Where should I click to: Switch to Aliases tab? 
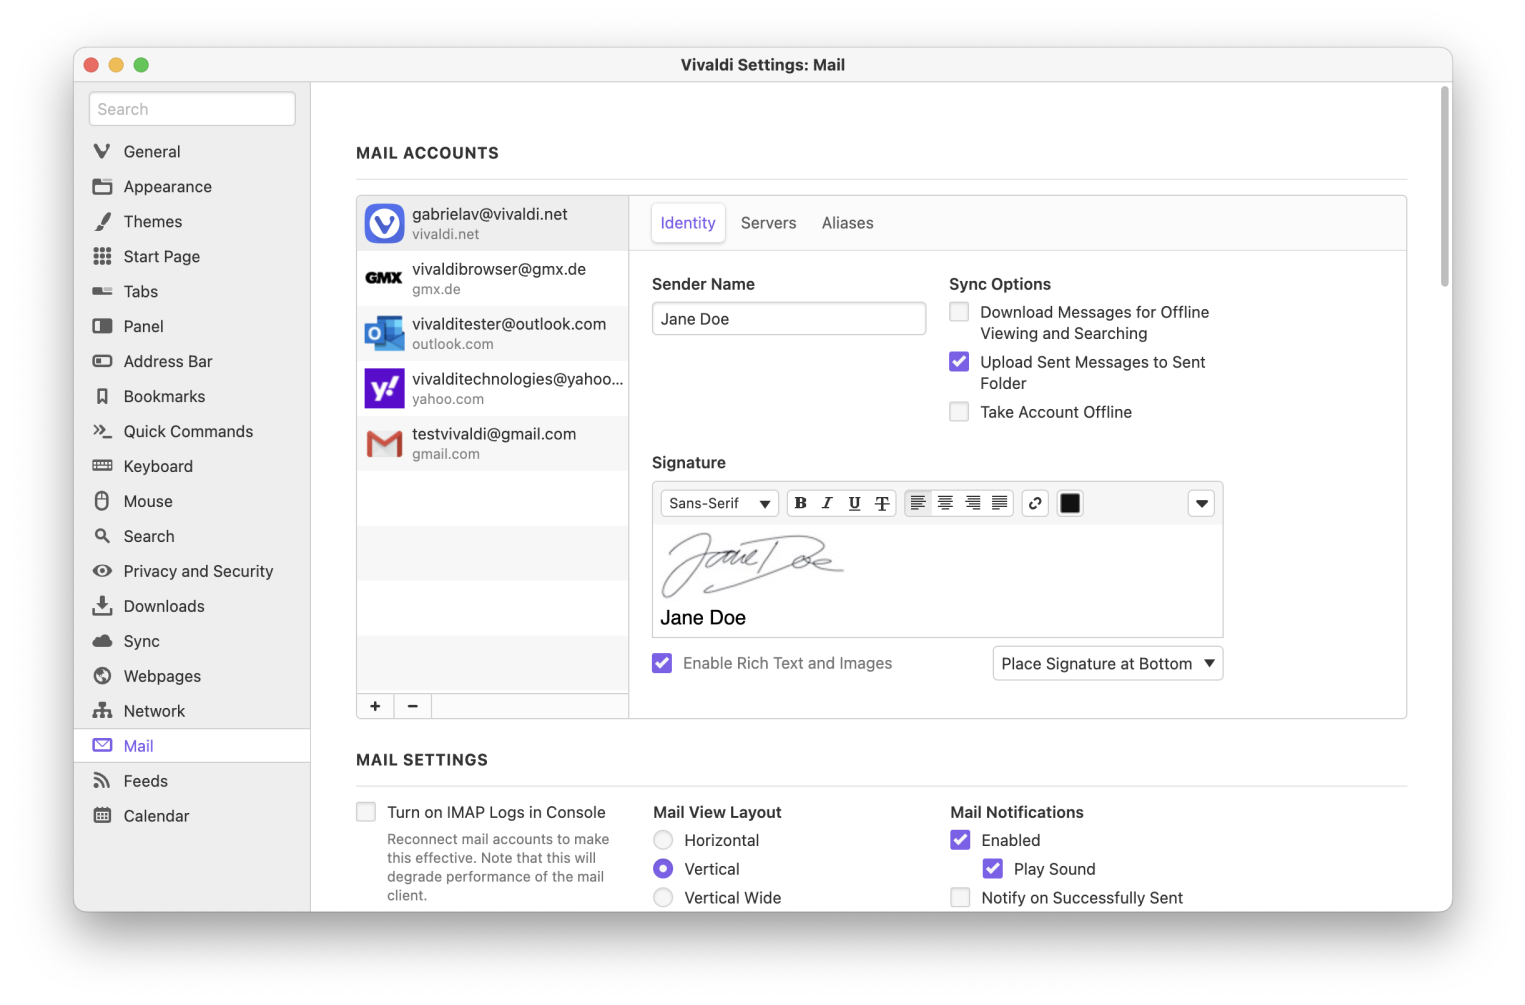pos(848,223)
